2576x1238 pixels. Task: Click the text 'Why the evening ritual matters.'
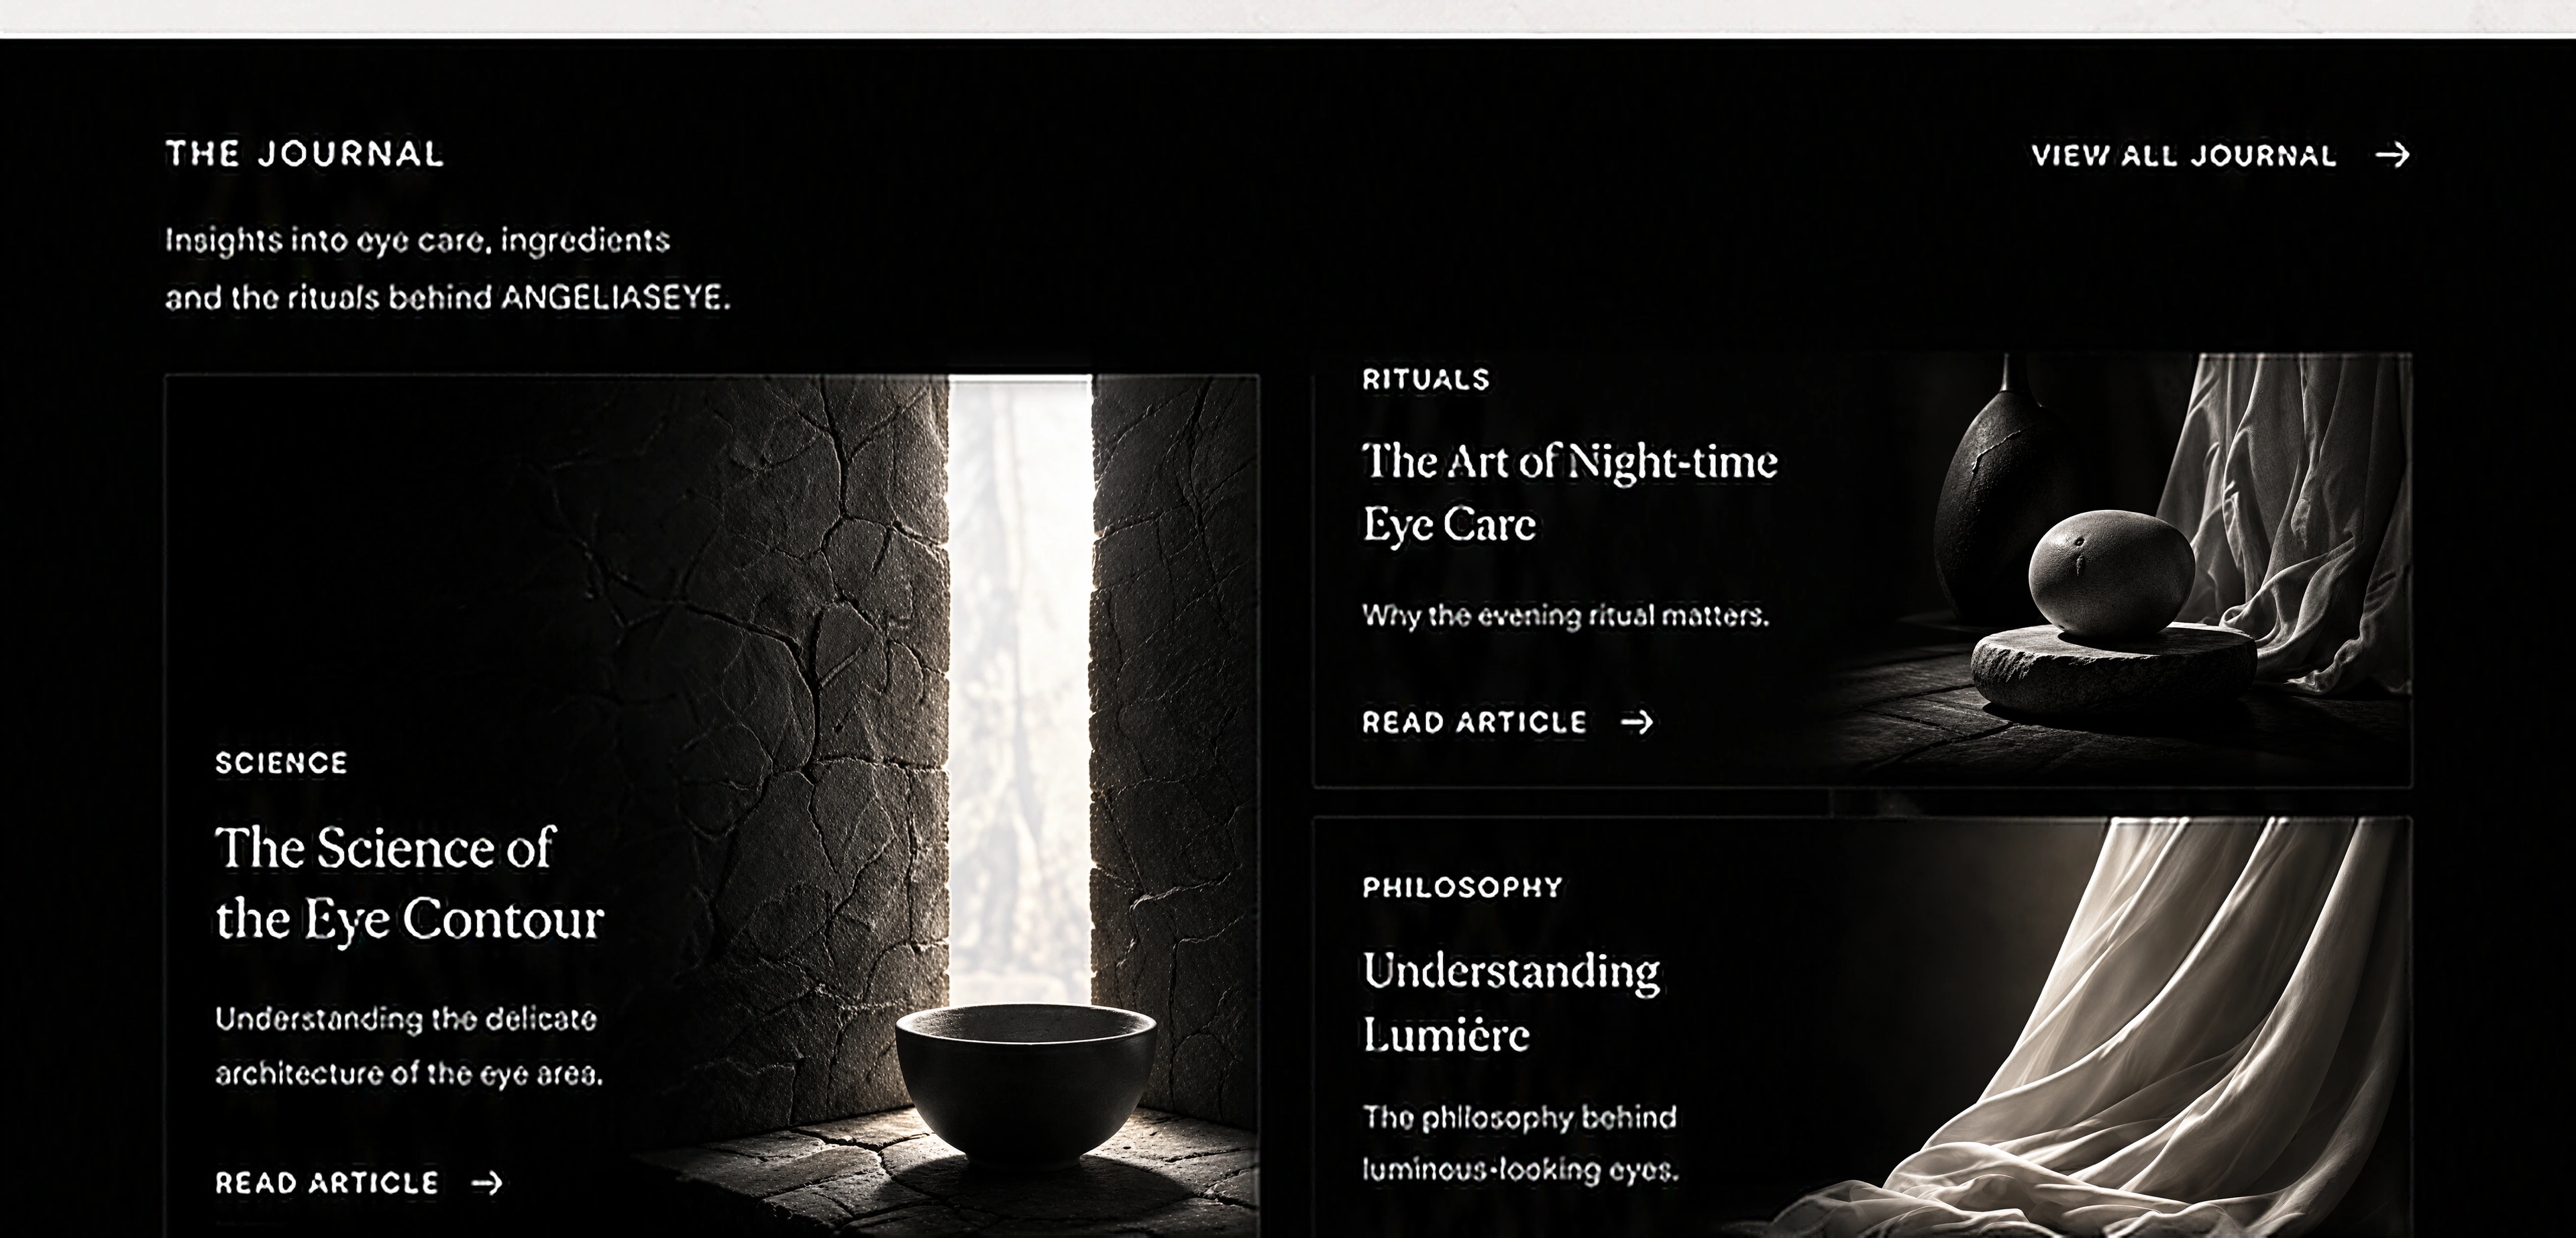[1566, 615]
